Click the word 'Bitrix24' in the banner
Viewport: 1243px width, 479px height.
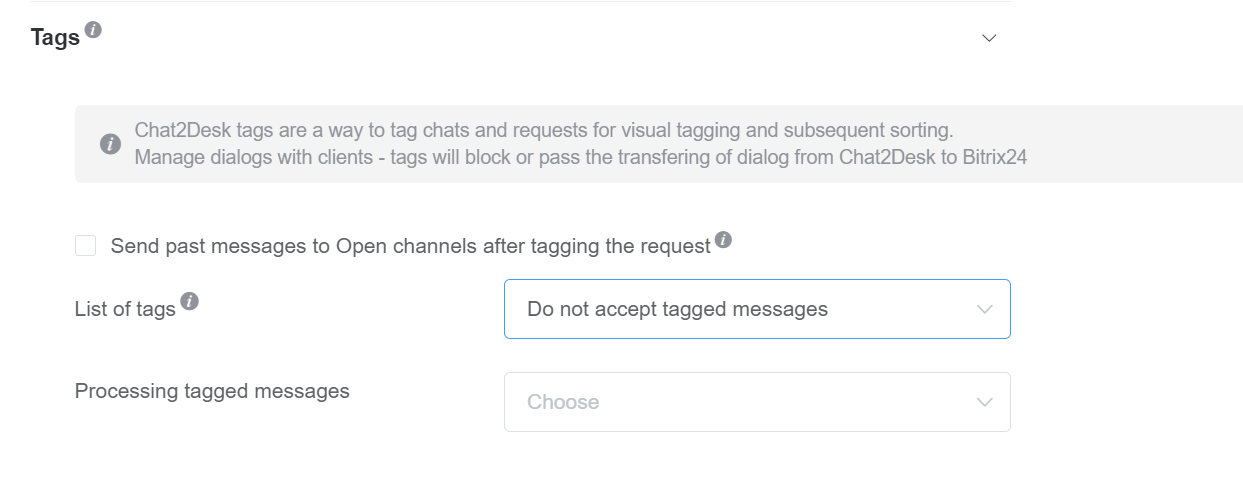pos(989,157)
